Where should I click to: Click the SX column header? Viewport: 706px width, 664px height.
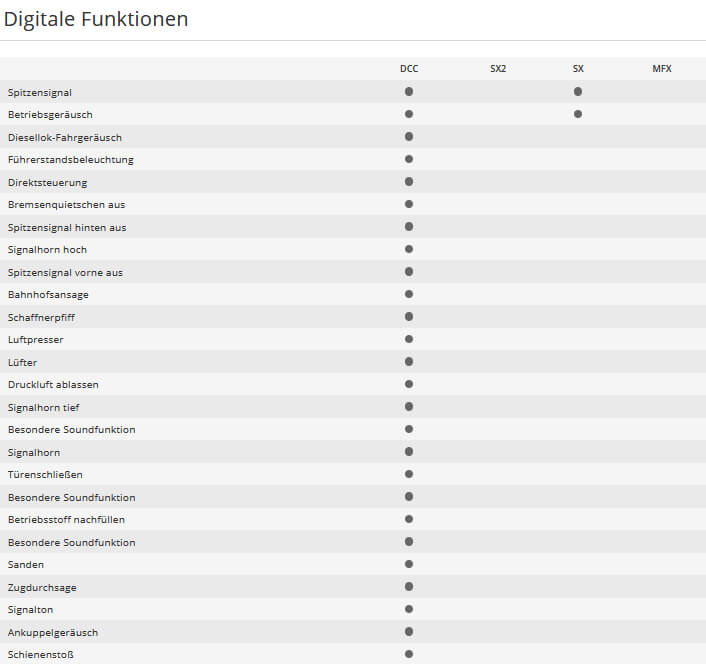578,69
